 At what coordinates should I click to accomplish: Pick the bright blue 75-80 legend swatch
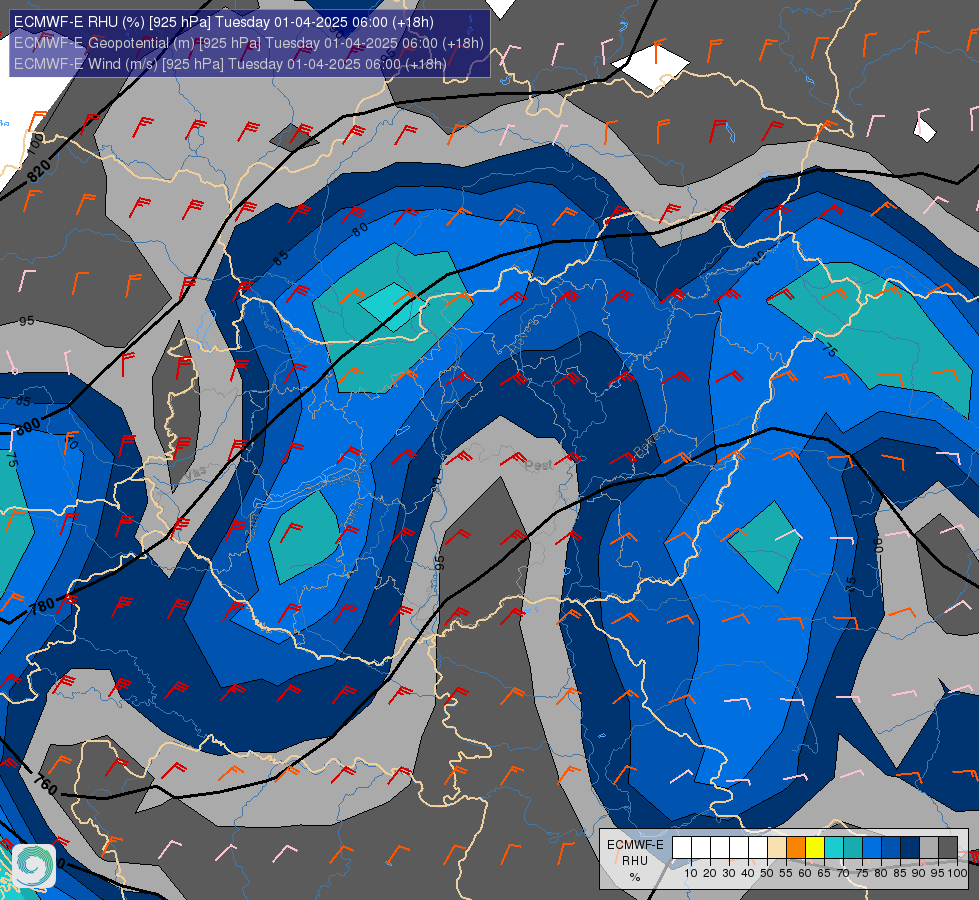click(x=872, y=848)
